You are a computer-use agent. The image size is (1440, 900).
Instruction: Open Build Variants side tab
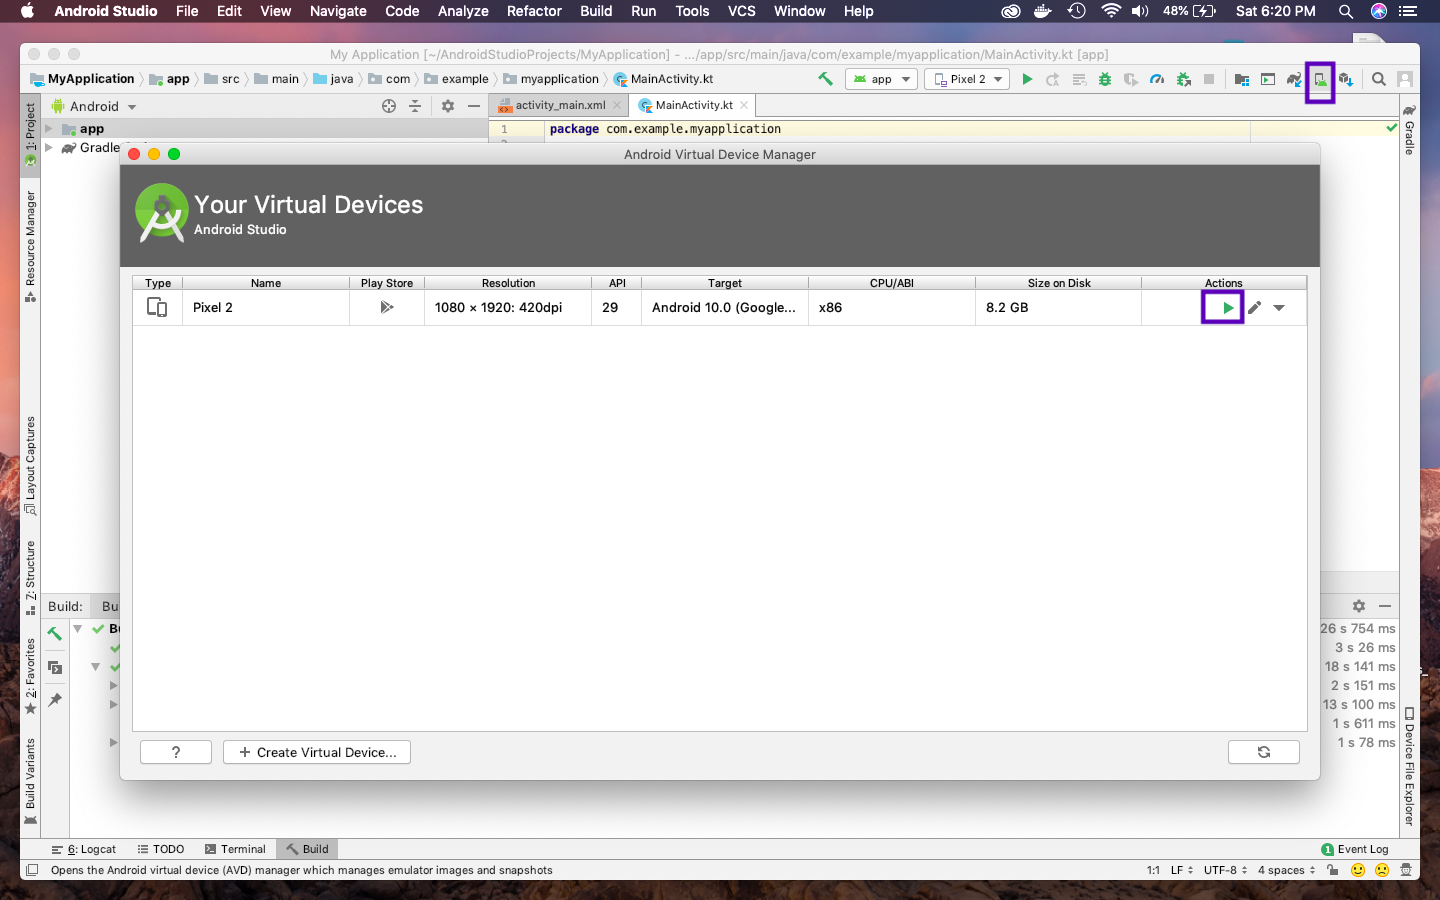(30, 781)
